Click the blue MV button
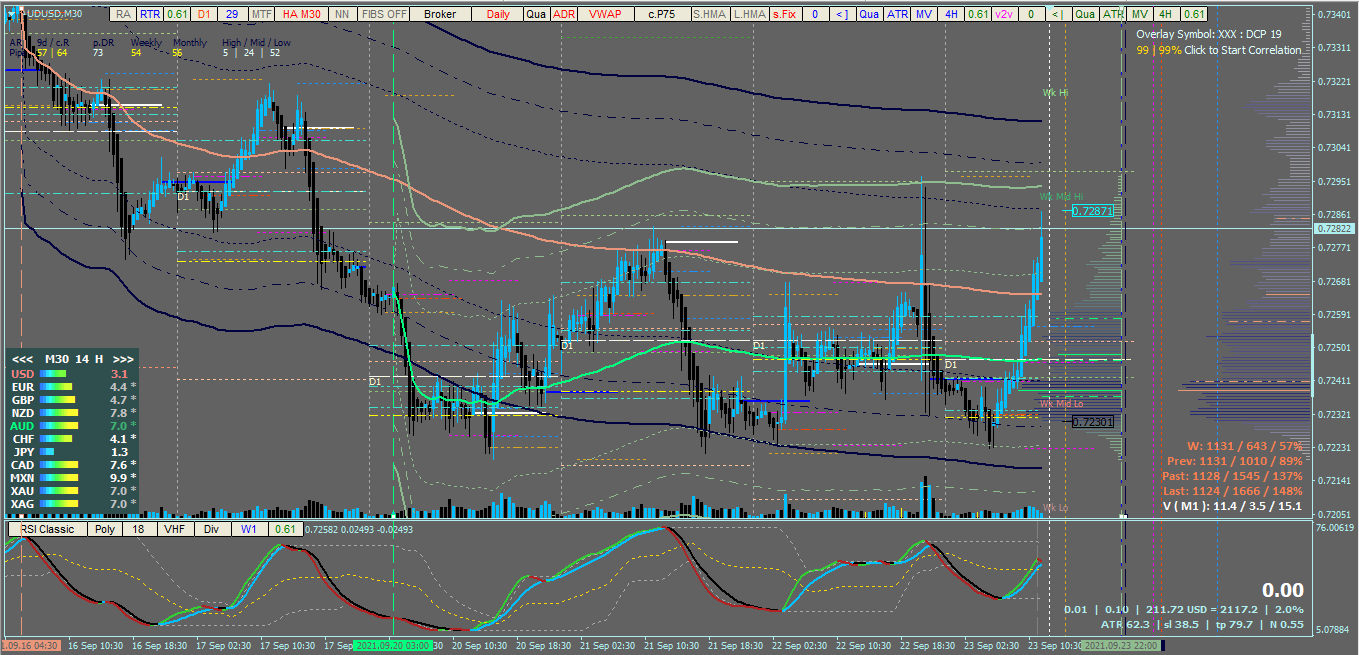The image size is (1359, 655). [924, 14]
